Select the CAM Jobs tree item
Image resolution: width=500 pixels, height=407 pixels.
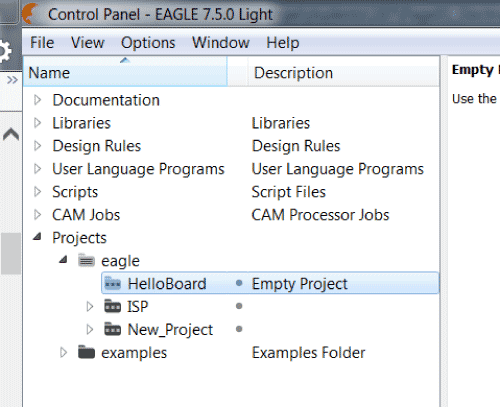tap(86, 215)
